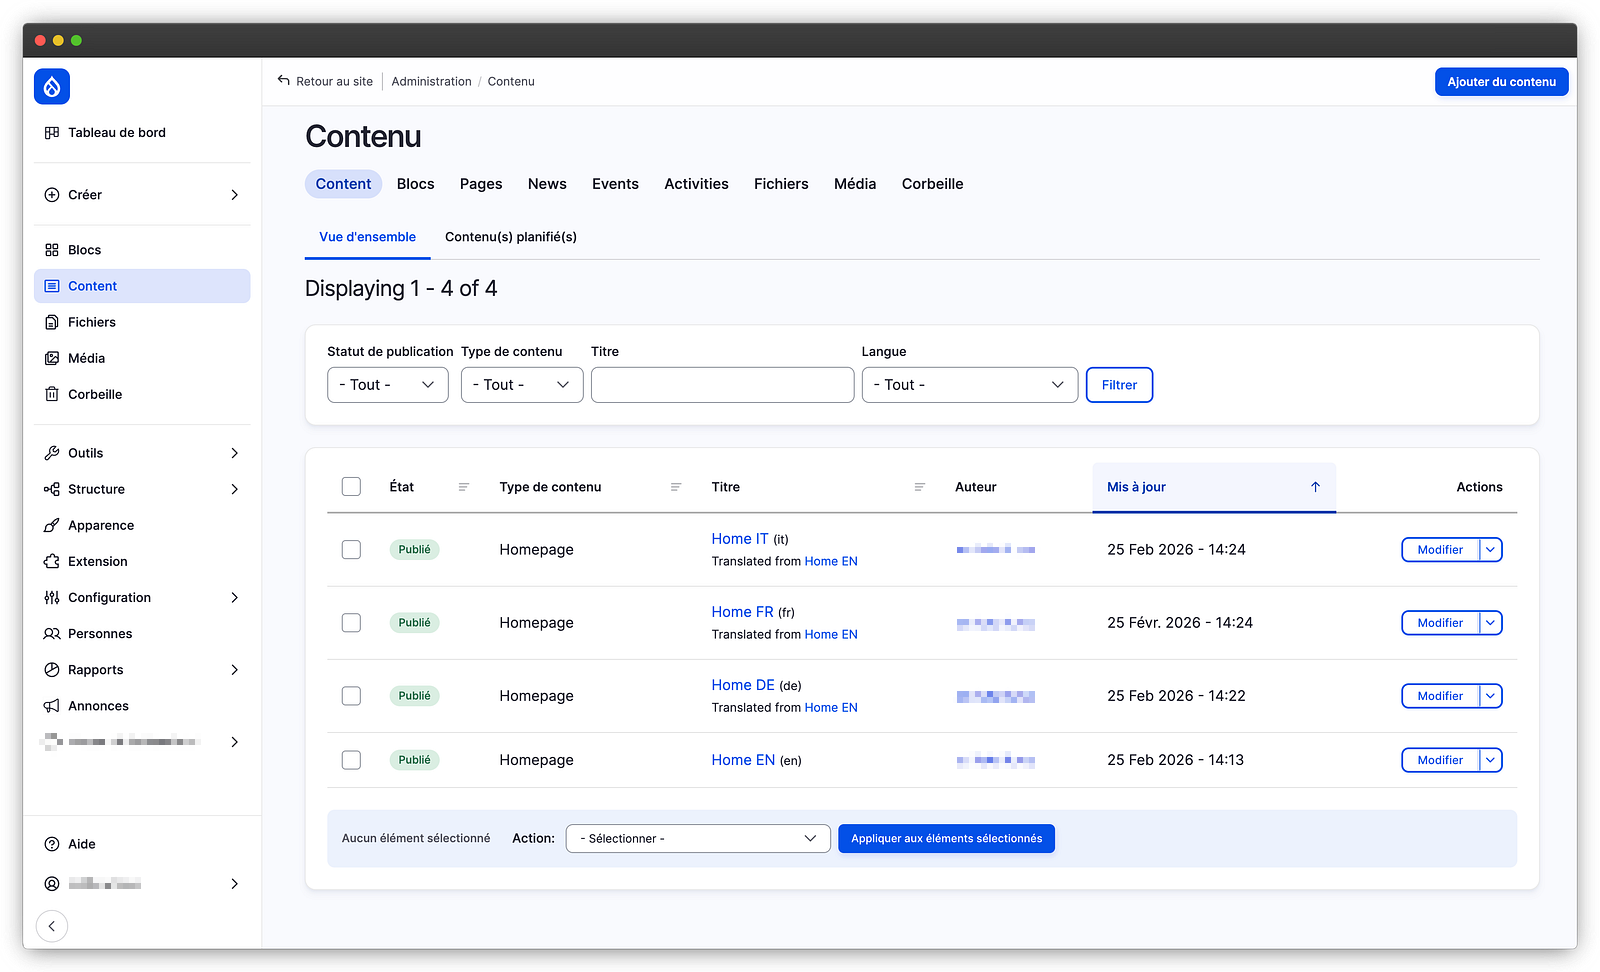1600x972 pixels.
Task: Click the Fichiers icon in sidebar
Action: (x=52, y=322)
